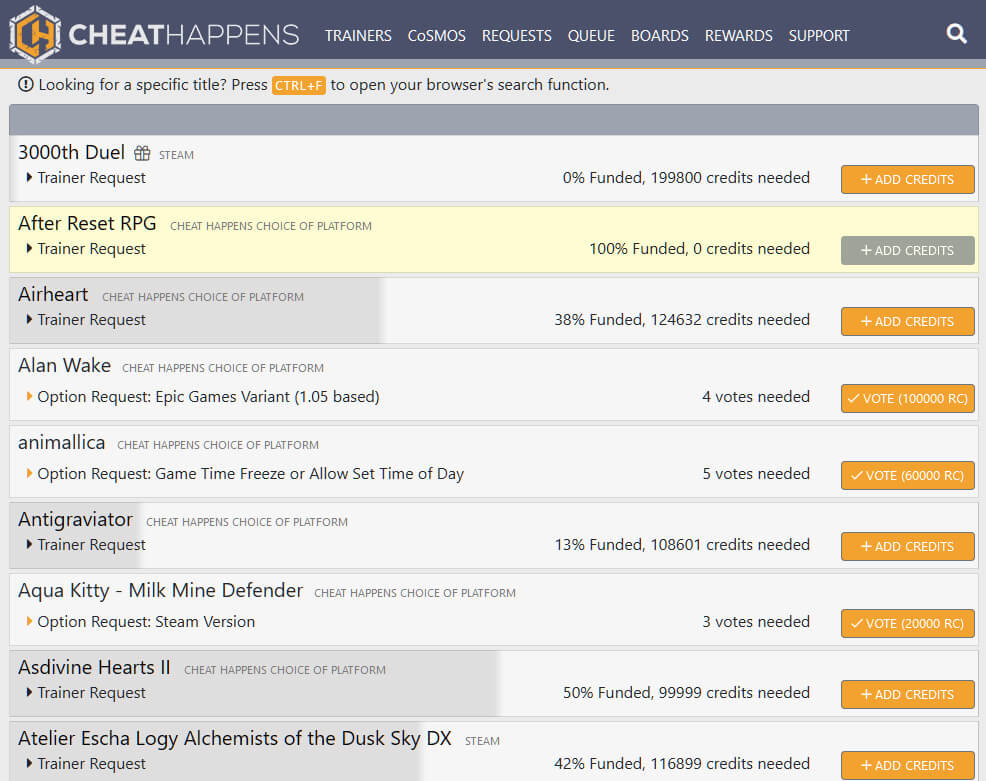Open Aqua Kitty - Milk Mine Defender title
The height and width of the screenshot is (781, 986).
click(x=161, y=591)
